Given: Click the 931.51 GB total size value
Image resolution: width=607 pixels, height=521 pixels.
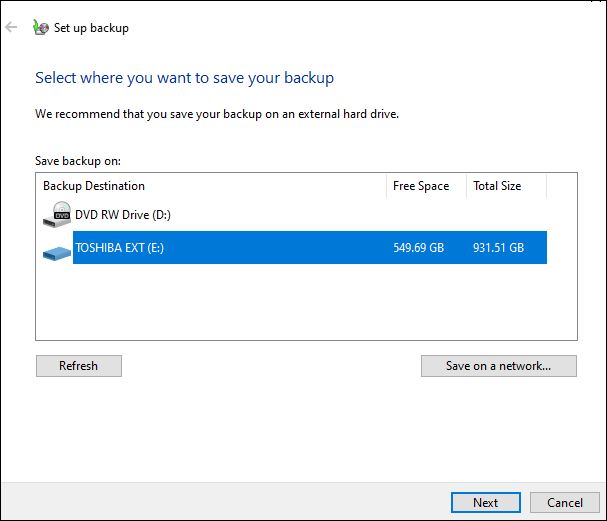Looking at the screenshot, I should [498, 248].
